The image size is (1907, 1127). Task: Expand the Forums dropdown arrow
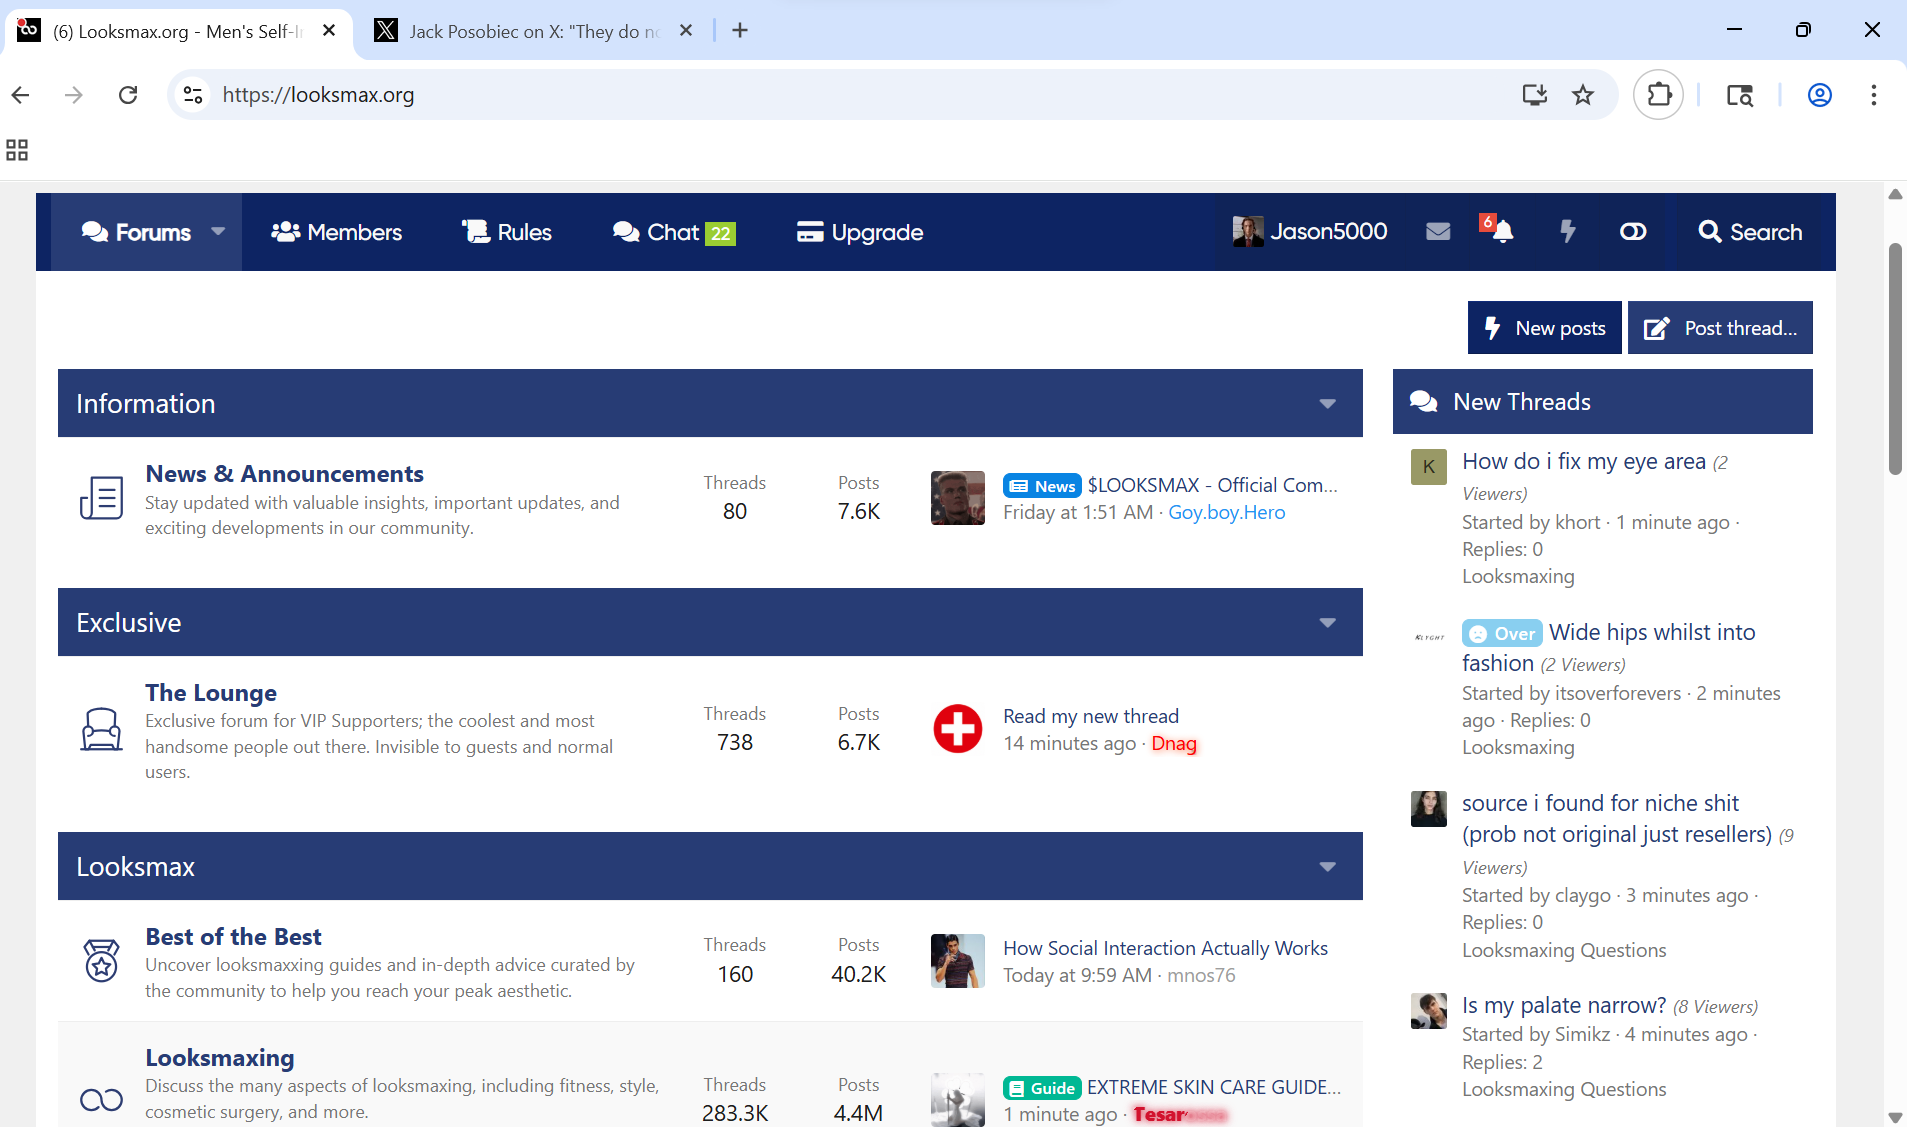(x=218, y=232)
